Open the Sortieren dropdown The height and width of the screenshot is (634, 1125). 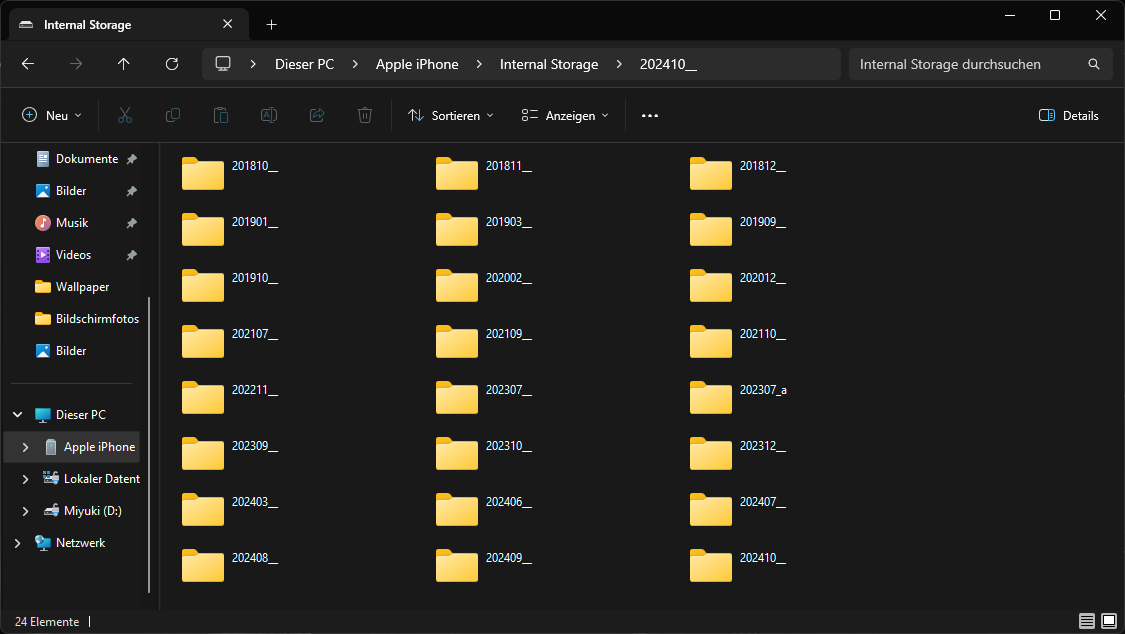pos(450,115)
